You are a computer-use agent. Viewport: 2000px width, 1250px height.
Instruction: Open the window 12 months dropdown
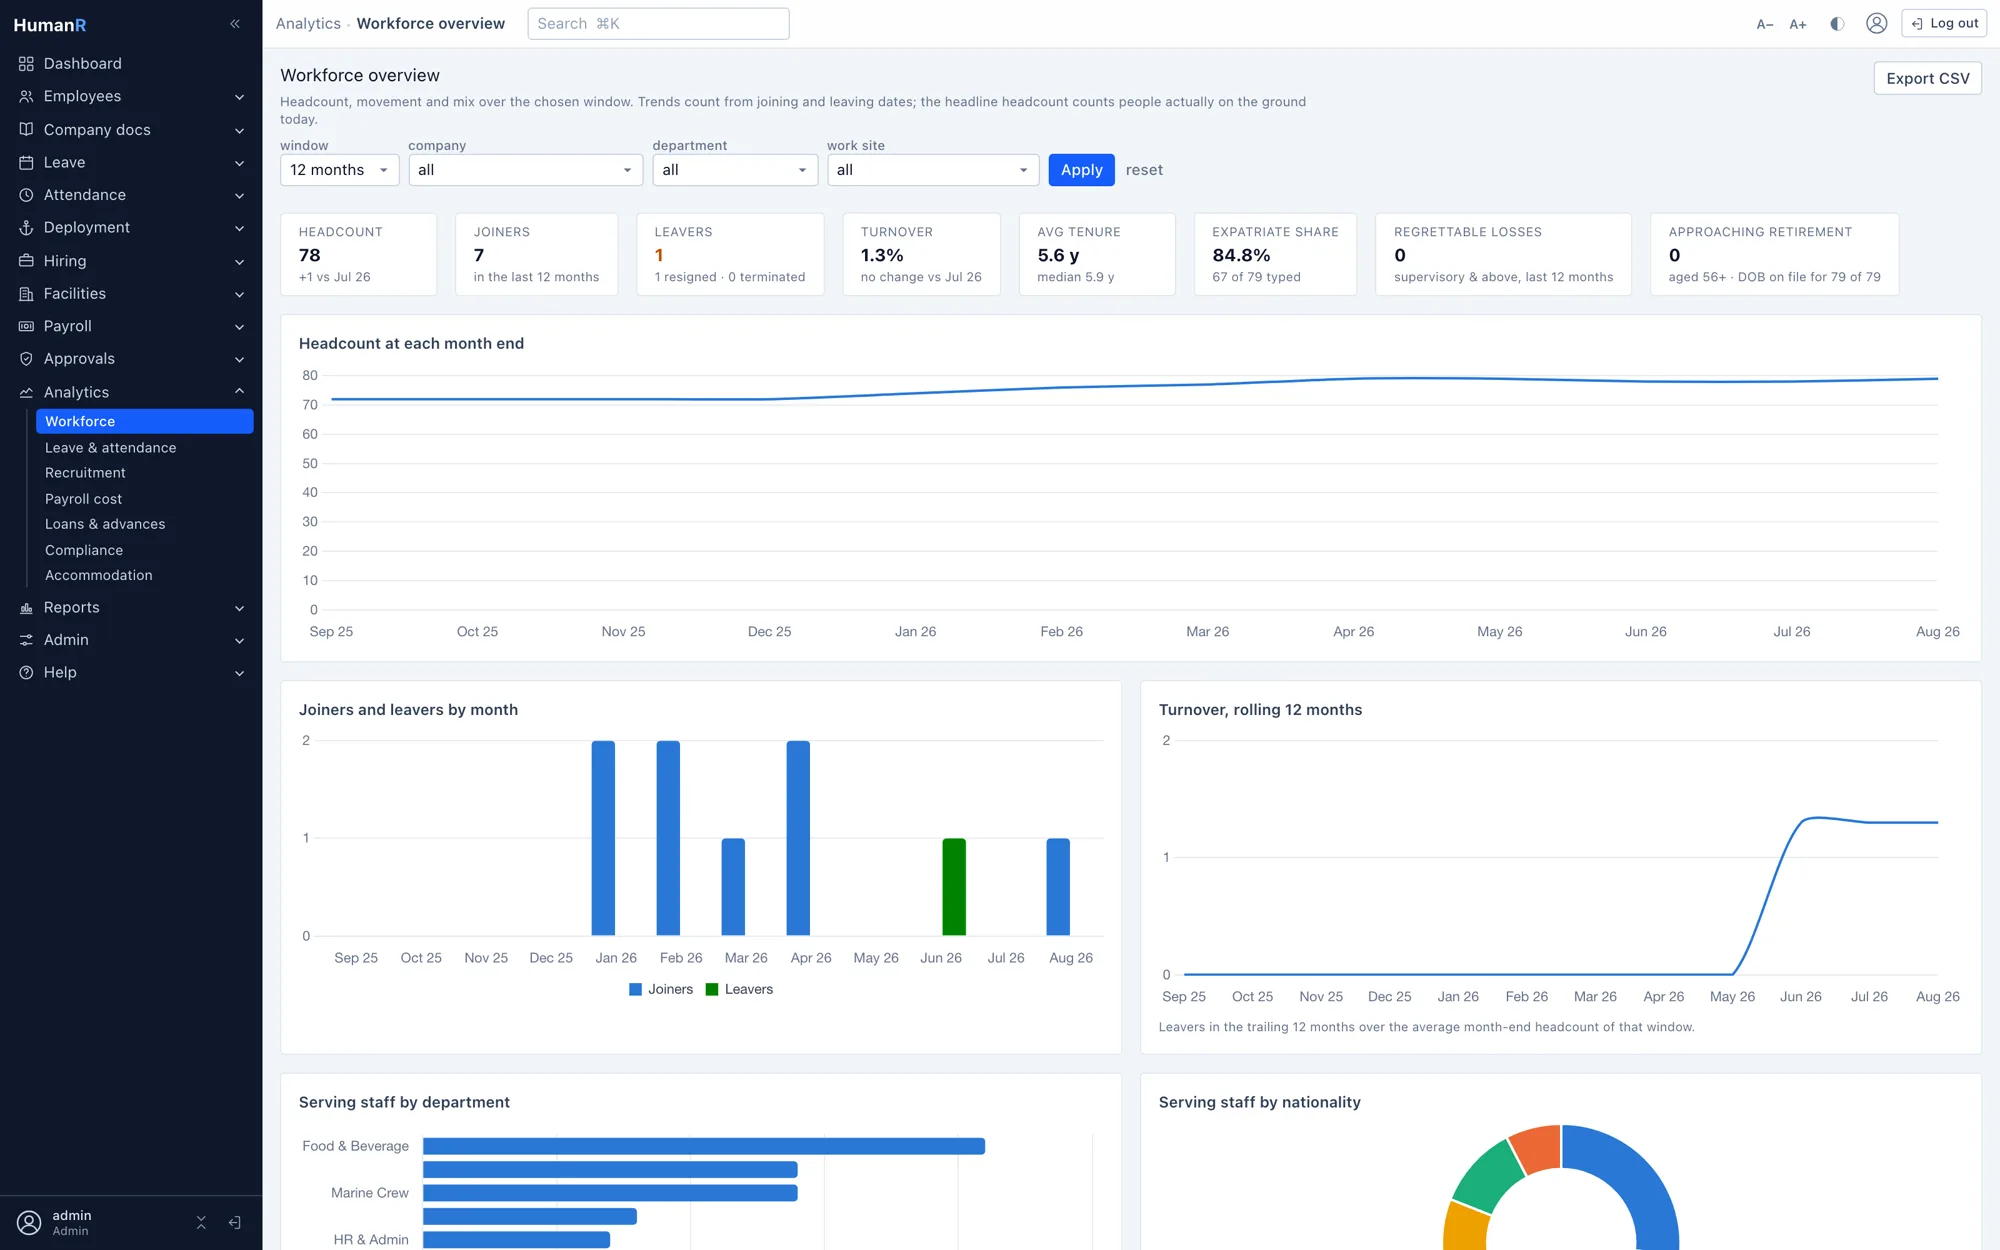[x=339, y=170]
